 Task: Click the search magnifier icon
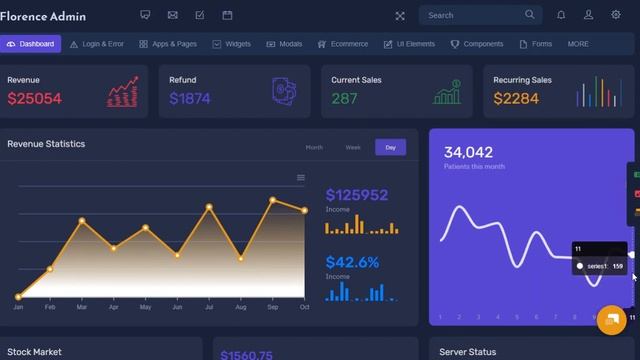click(x=529, y=15)
